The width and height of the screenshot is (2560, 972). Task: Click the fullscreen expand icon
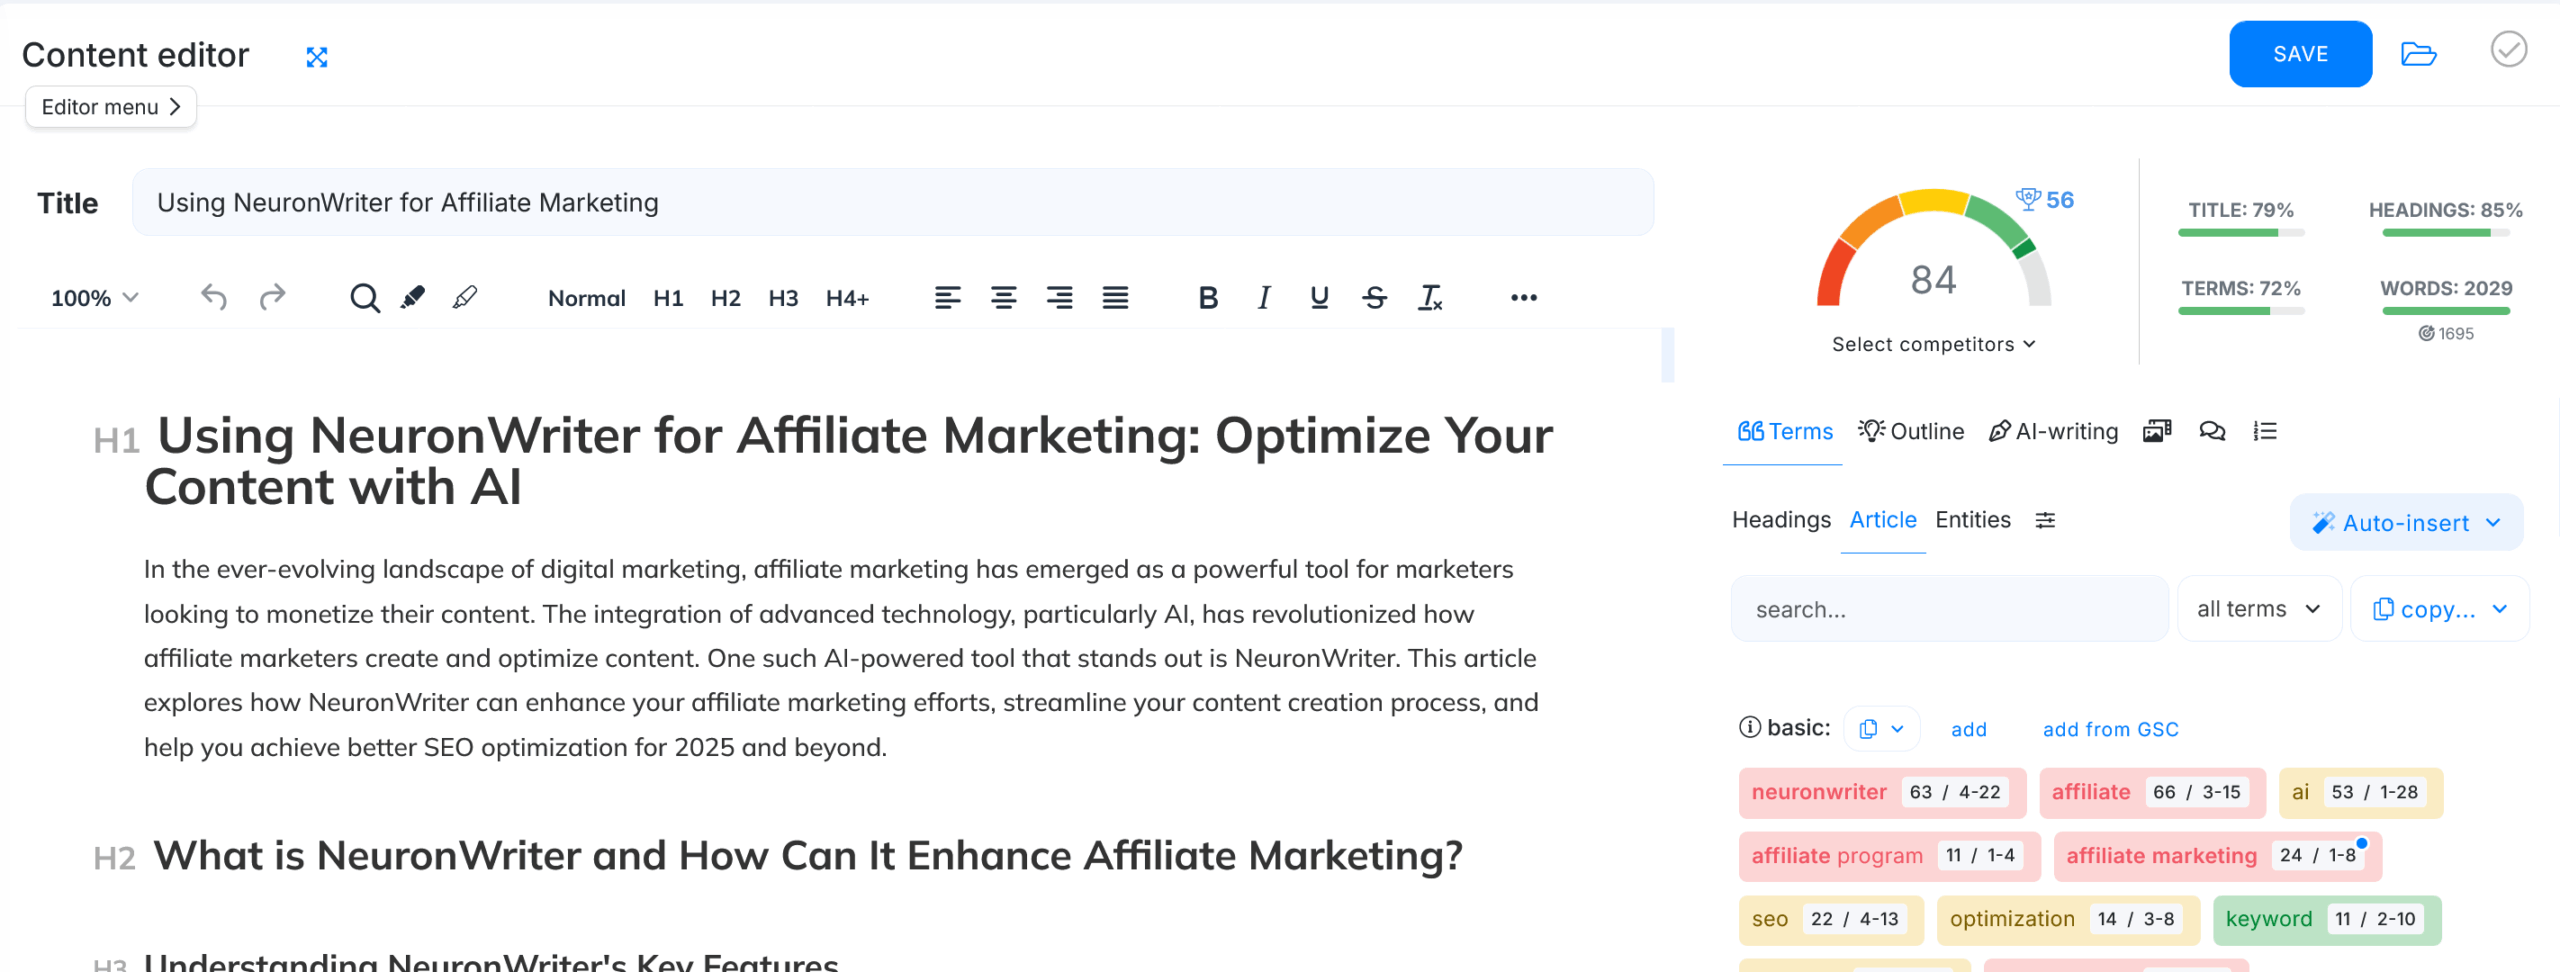click(x=317, y=57)
